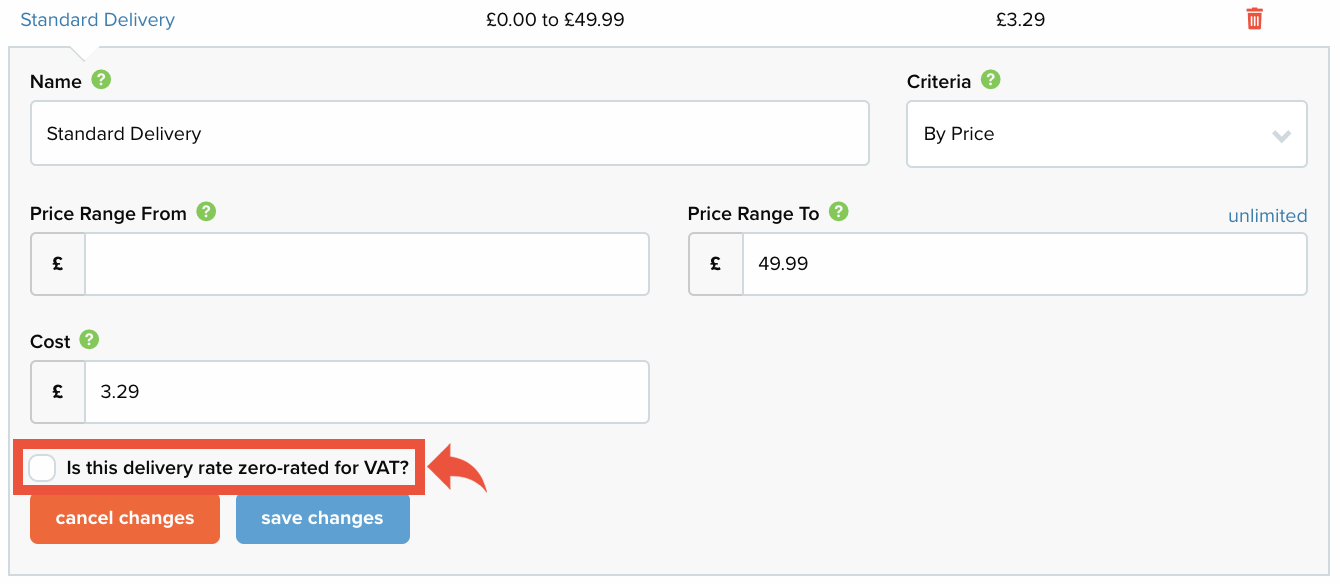Image resolution: width=1340 pixels, height=584 pixels.
Task: Click the cancel changes button
Action: pos(125,518)
